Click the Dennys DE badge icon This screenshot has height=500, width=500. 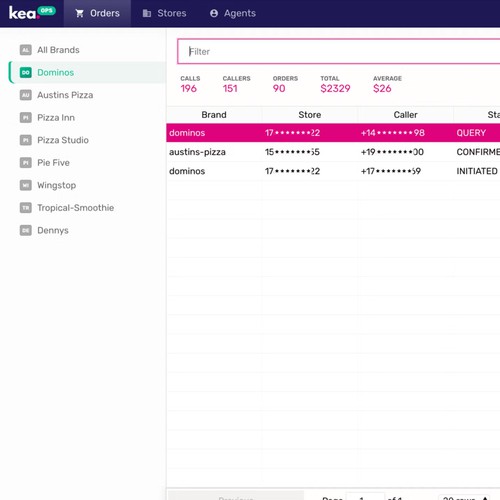coord(26,230)
